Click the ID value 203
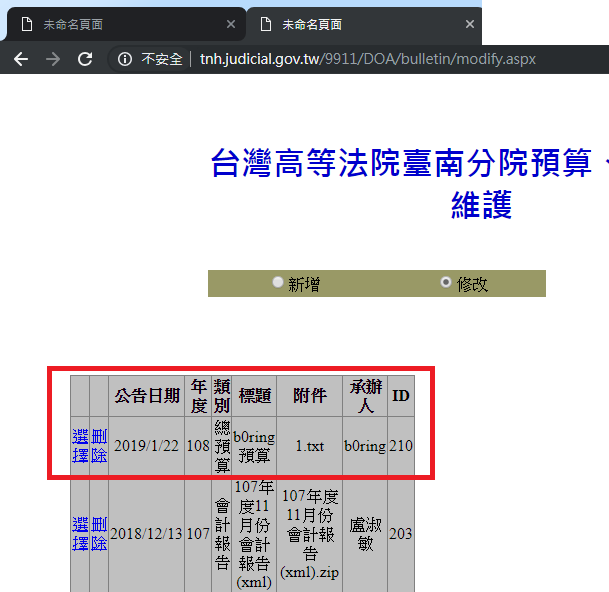Viewport: 609px width, 592px height. [401, 534]
